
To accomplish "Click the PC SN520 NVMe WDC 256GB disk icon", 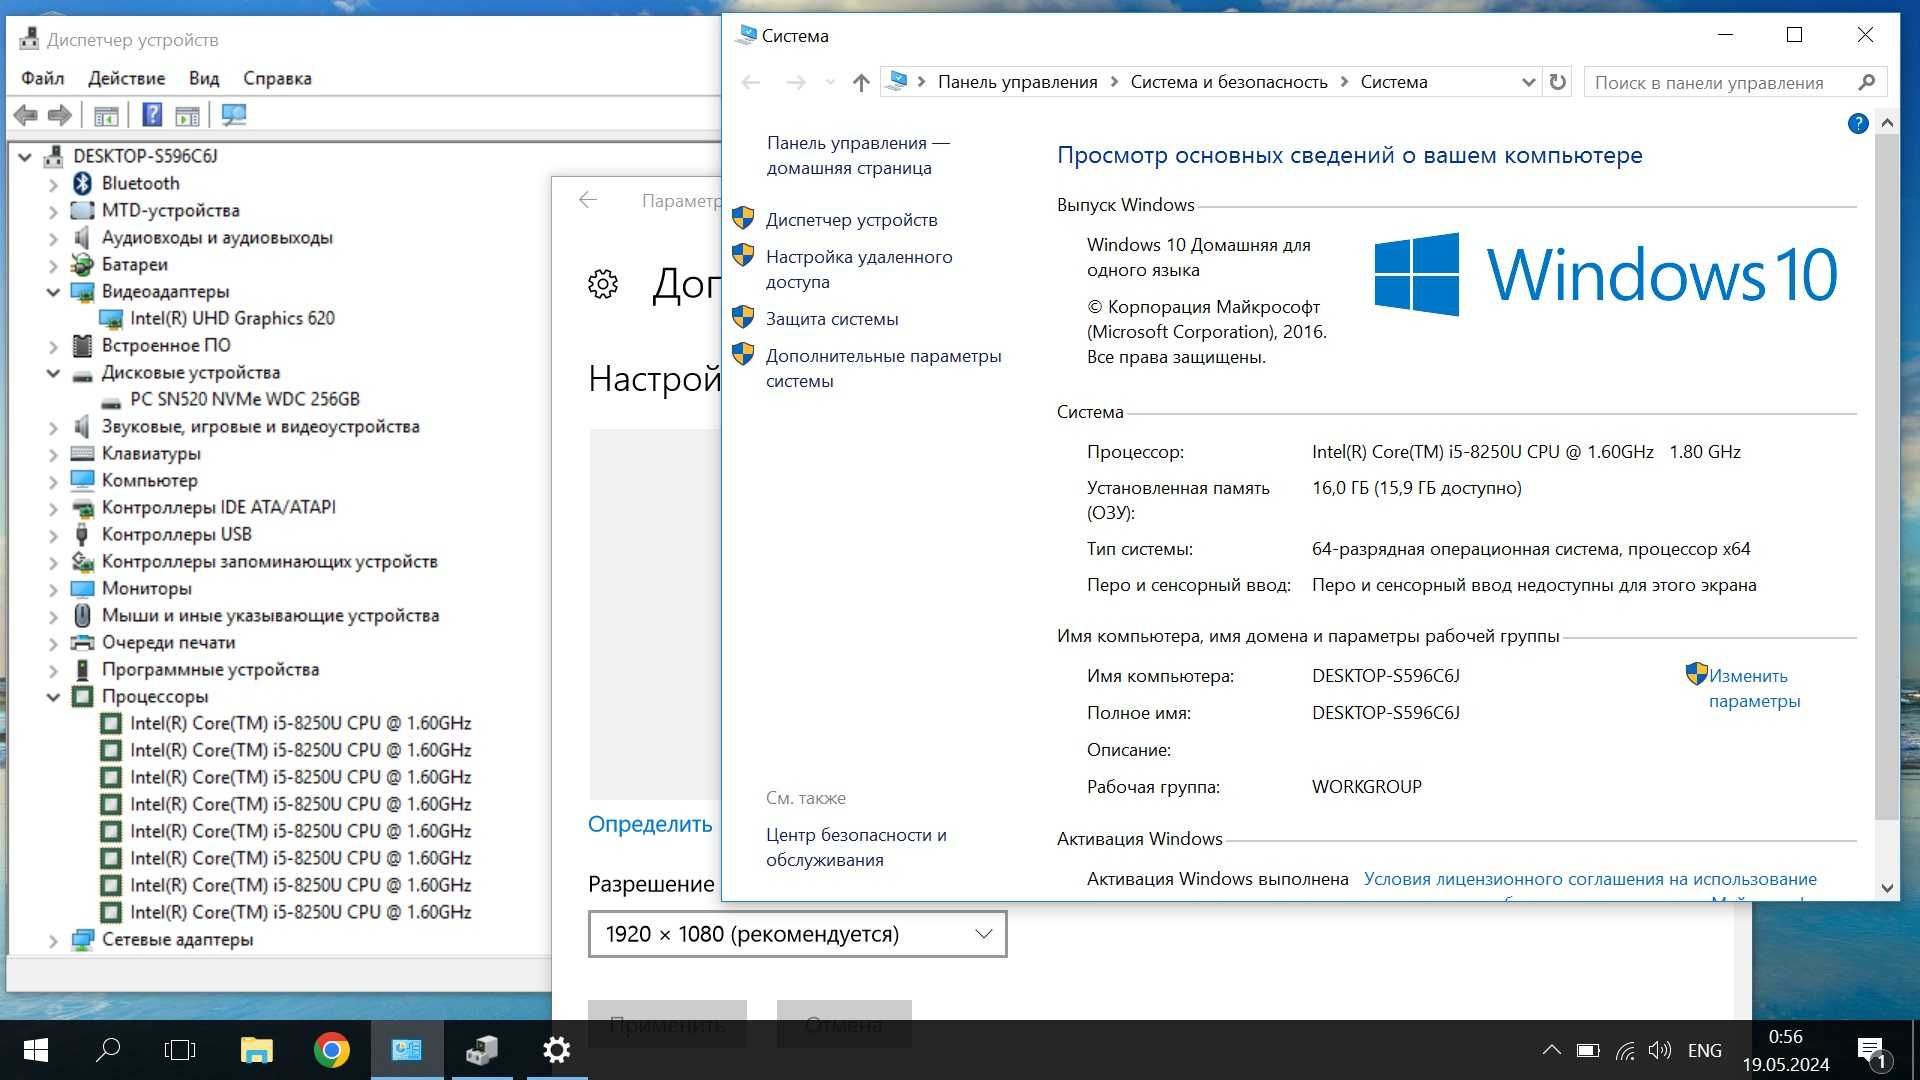I will [108, 398].
